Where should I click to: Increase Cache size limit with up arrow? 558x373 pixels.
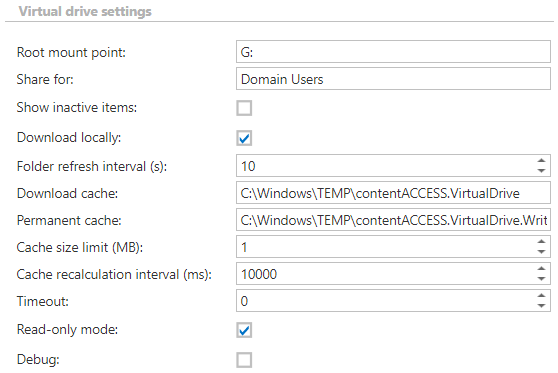541,242
